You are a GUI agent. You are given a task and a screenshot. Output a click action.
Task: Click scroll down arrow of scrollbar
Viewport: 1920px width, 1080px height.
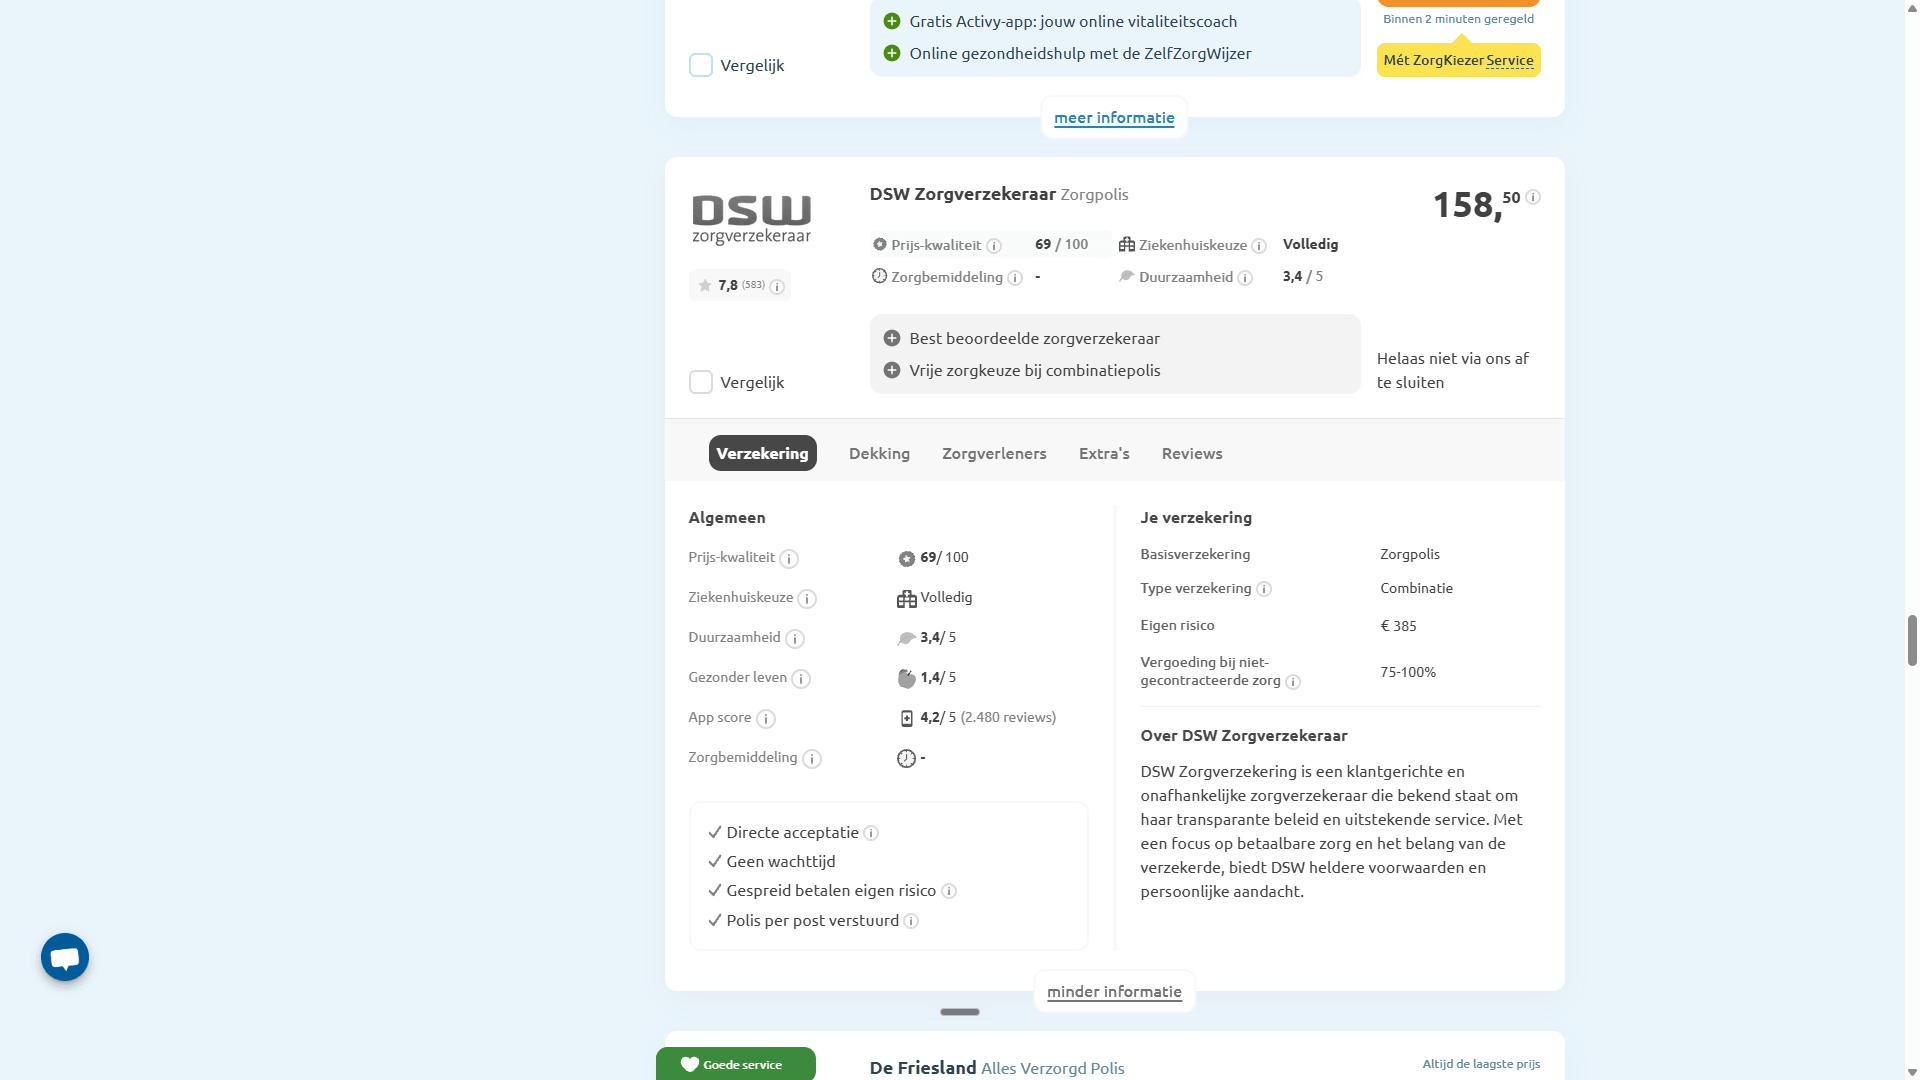coord(1912,1072)
